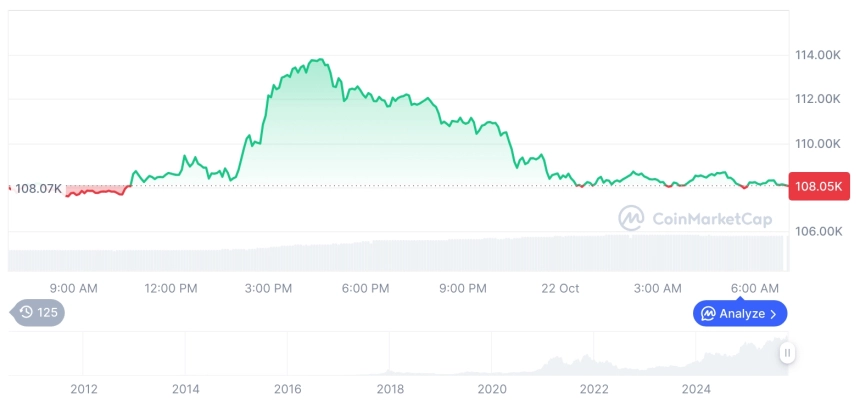Jump to 2024 on the navigator timeline

pyautogui.click(x=696, y=388)
